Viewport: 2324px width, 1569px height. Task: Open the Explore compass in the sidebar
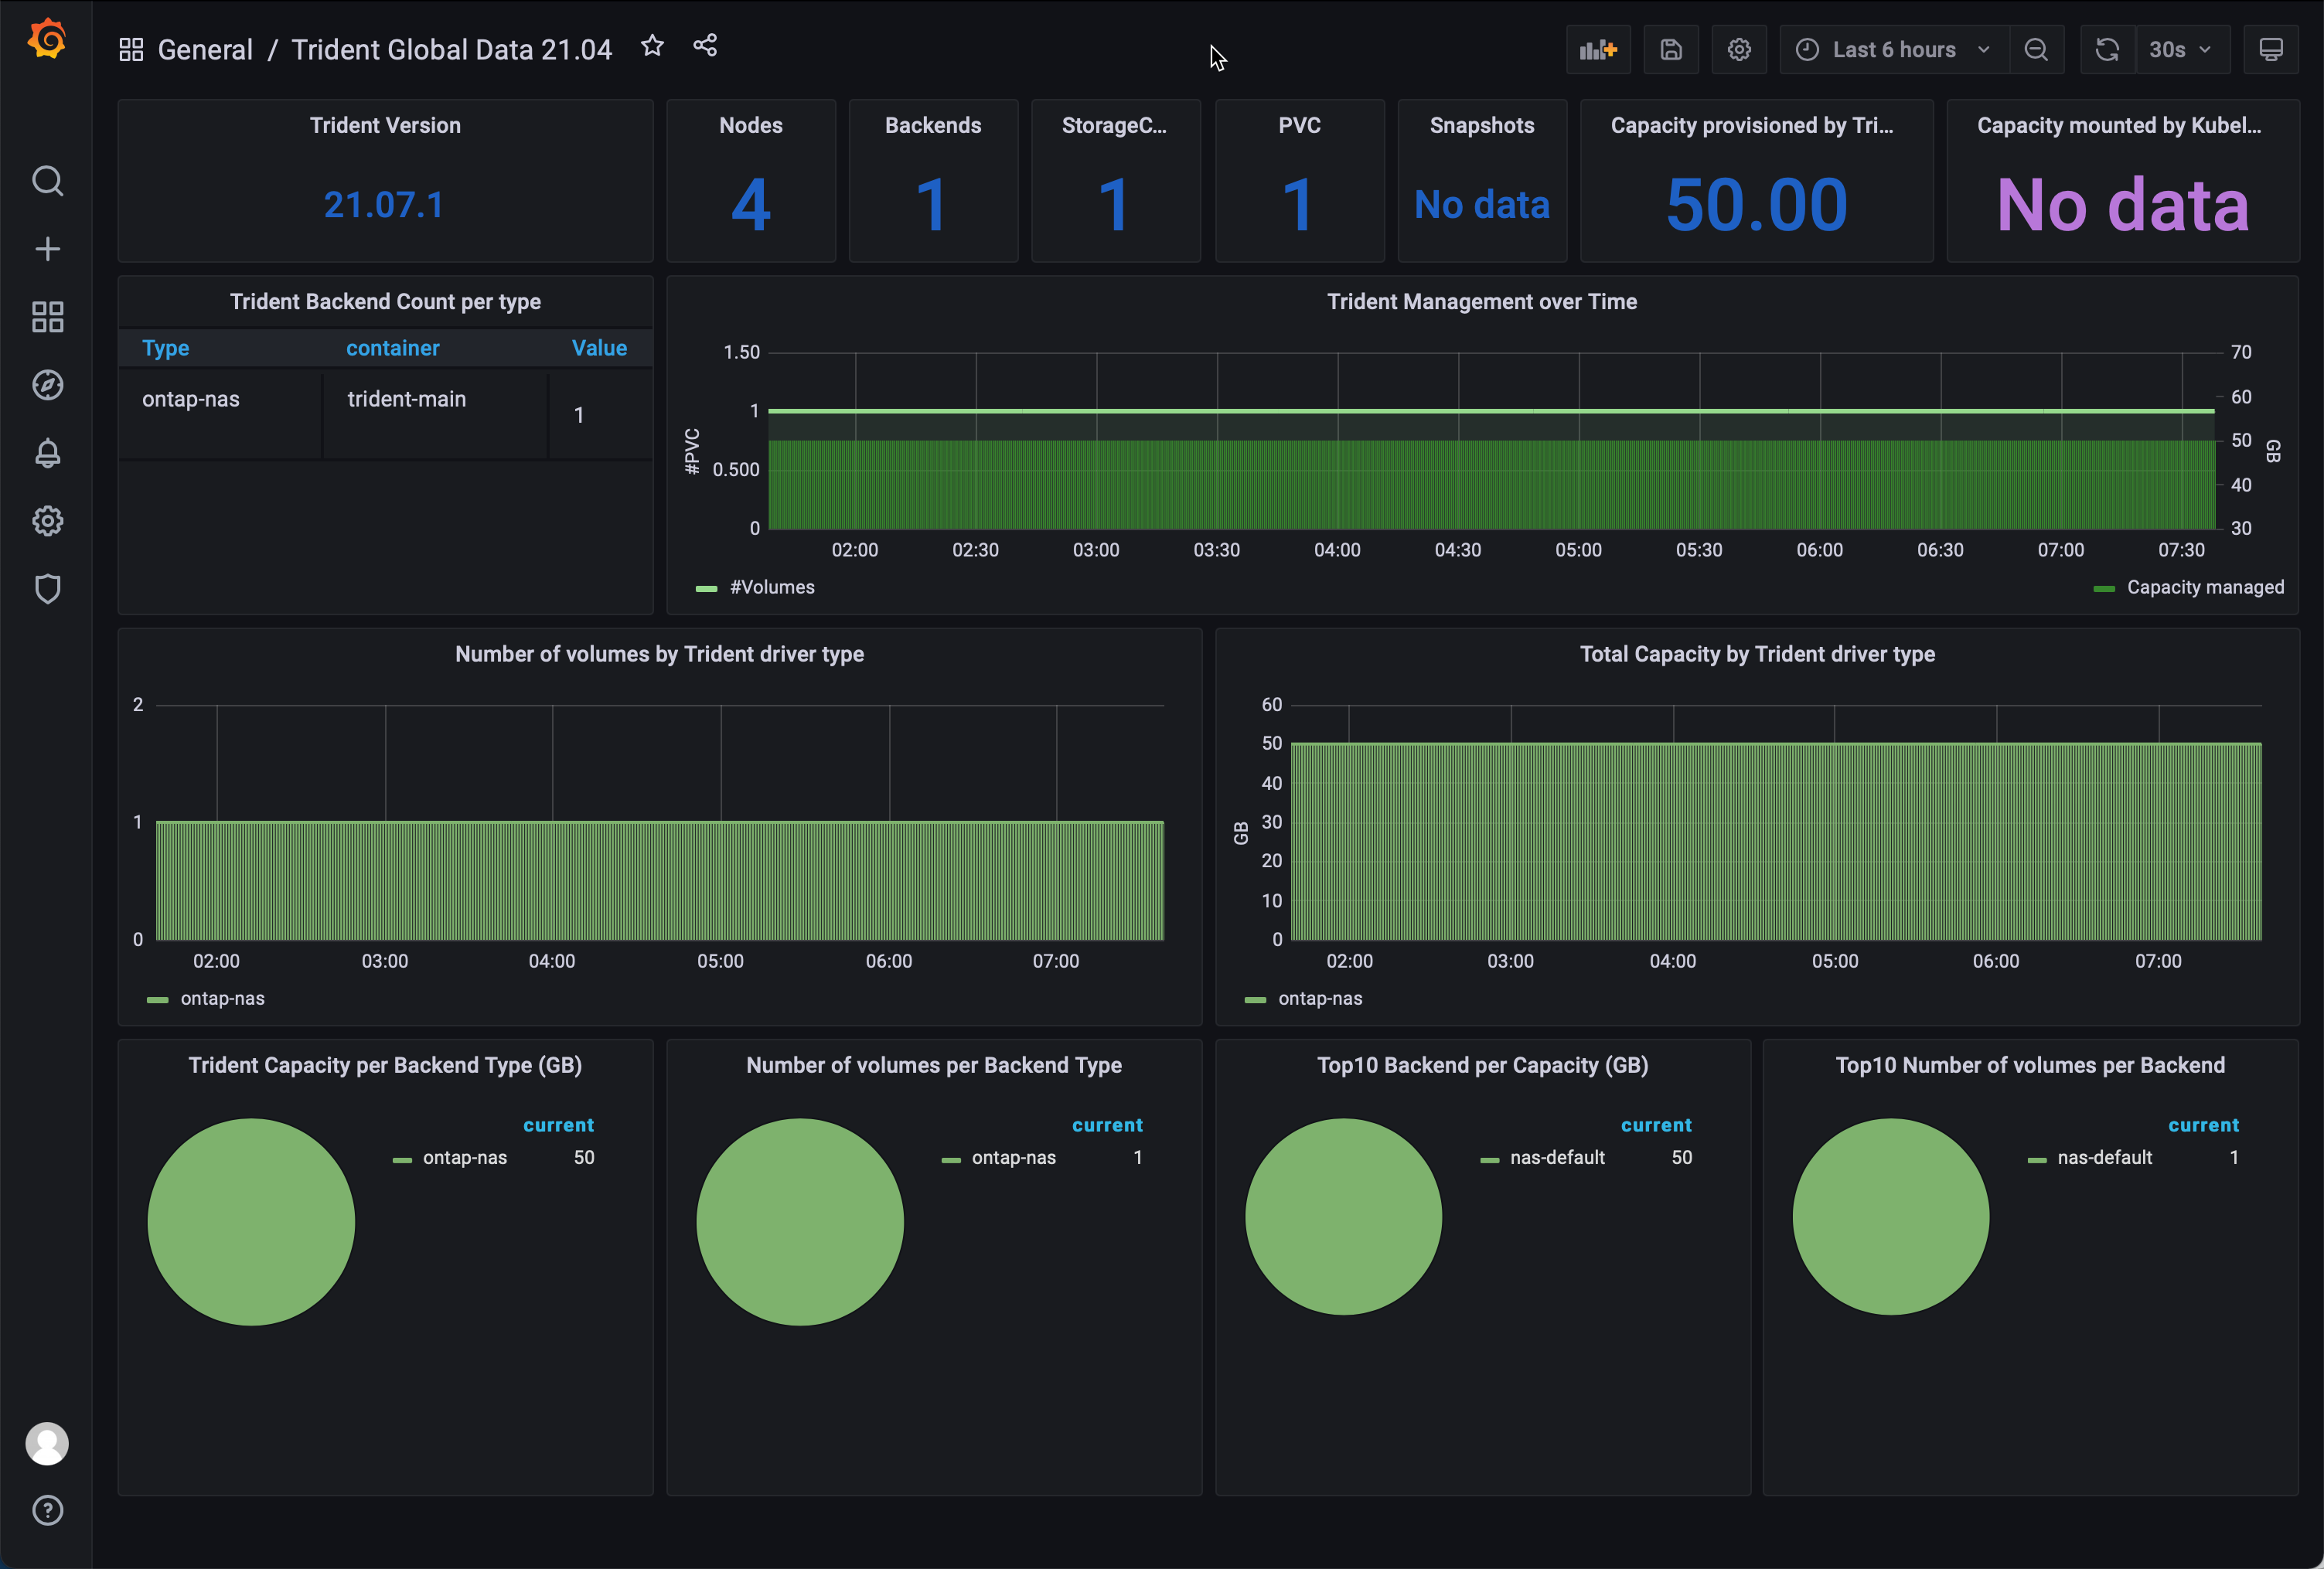[x=47, y=385]
